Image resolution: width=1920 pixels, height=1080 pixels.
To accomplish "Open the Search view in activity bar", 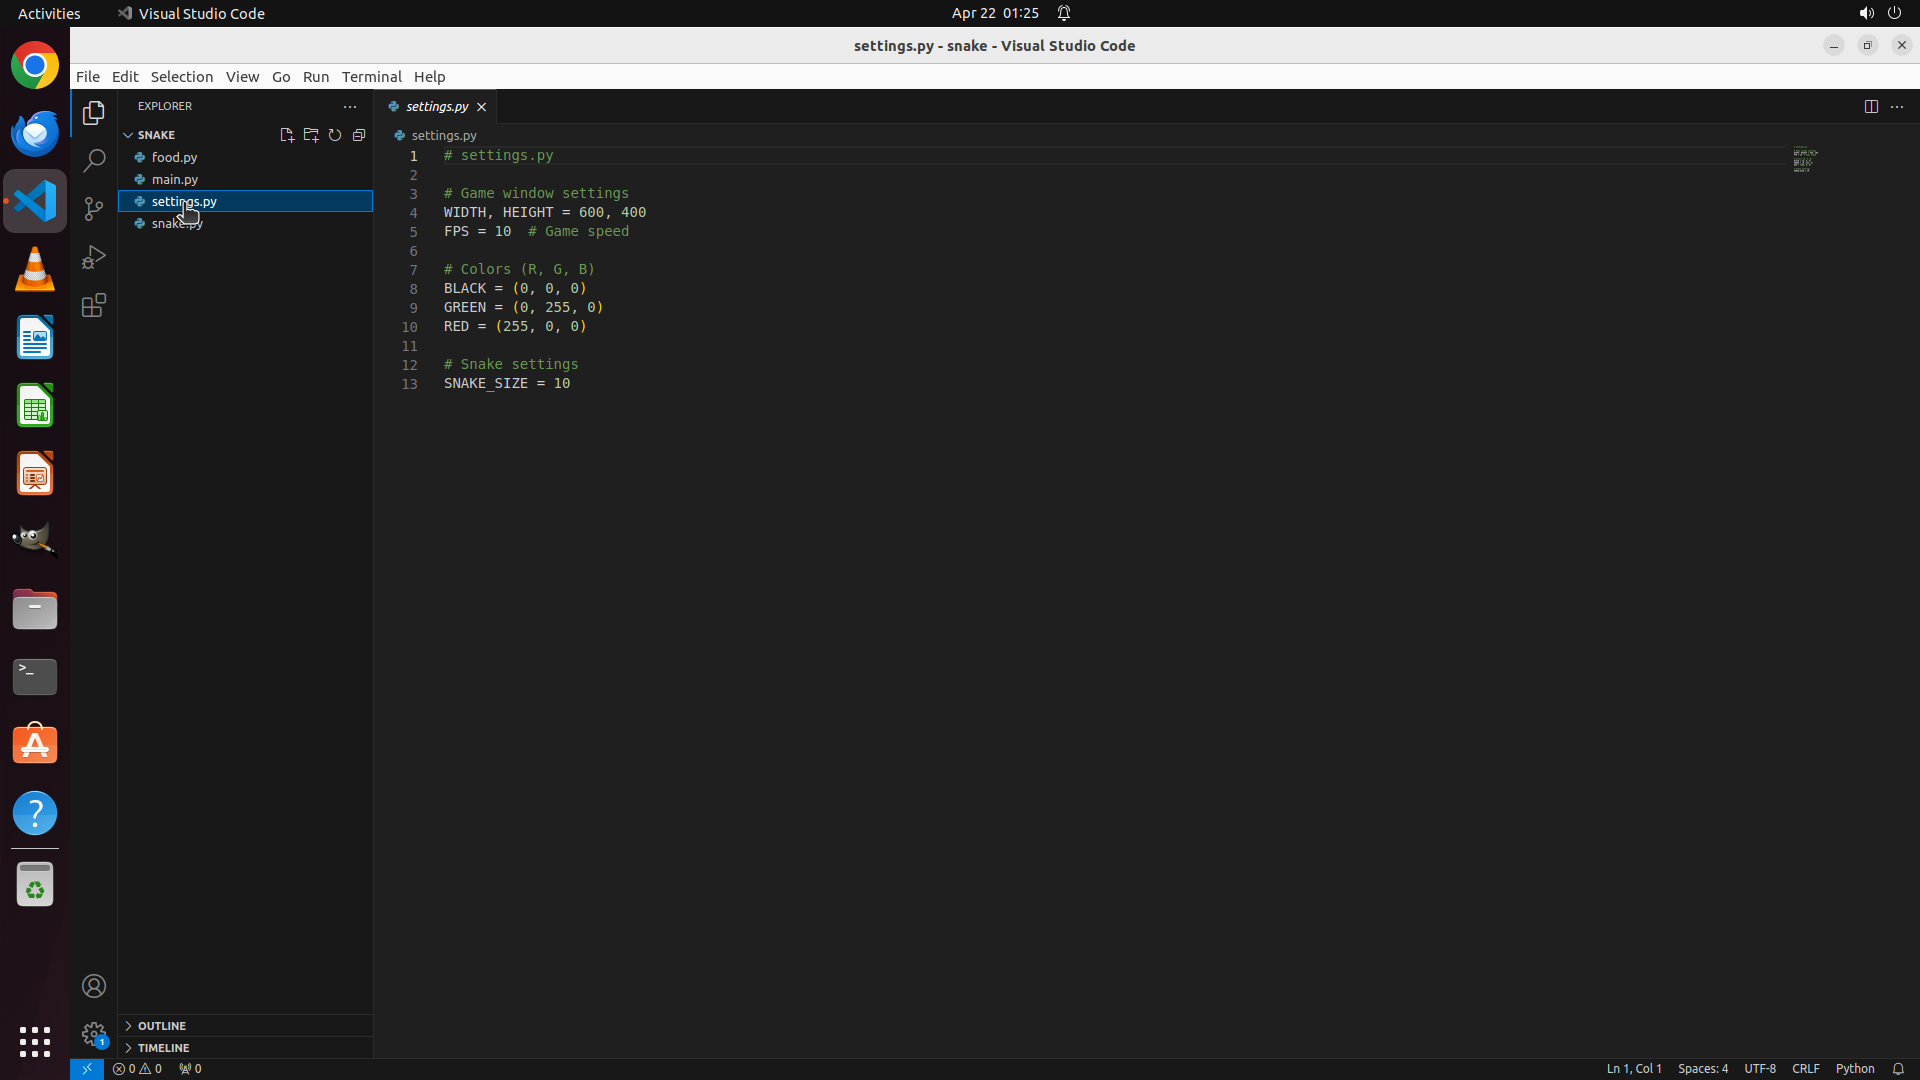I will pos(94,161).
